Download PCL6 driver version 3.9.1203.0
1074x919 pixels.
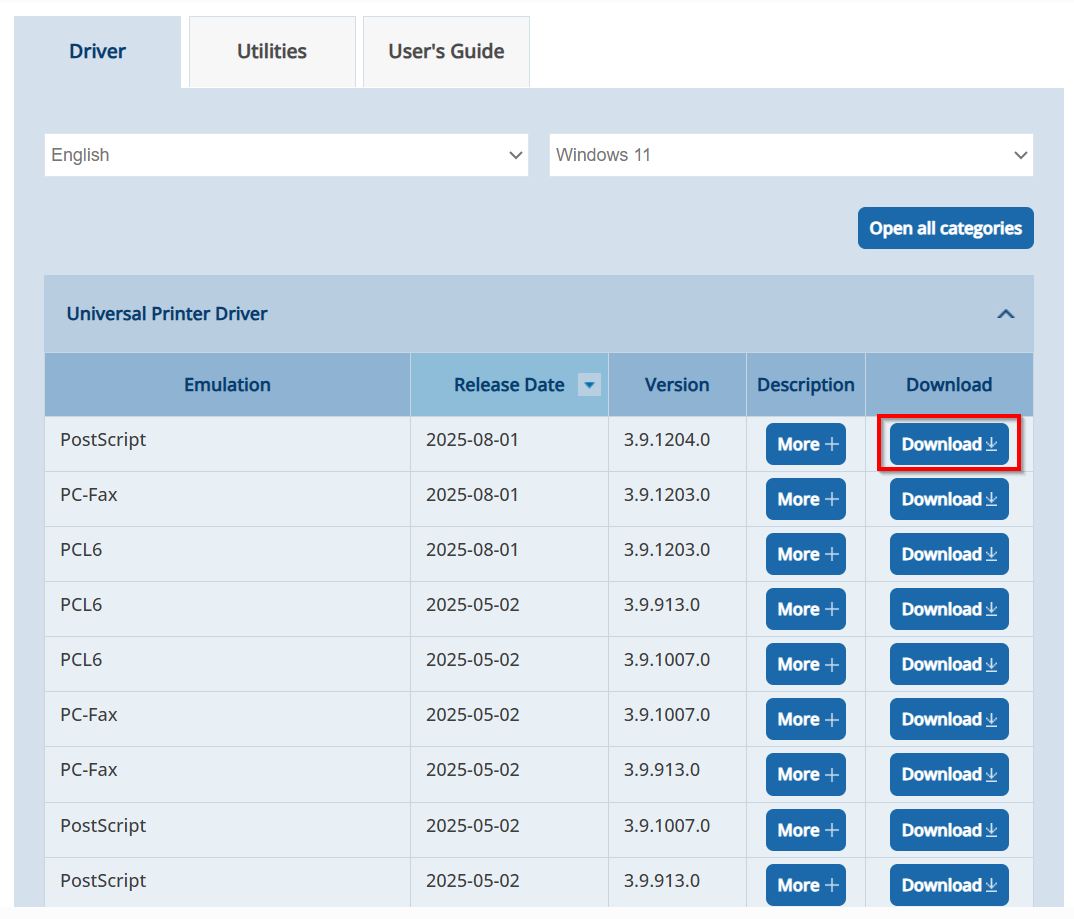pyautogui.click(x=948, y=554)
